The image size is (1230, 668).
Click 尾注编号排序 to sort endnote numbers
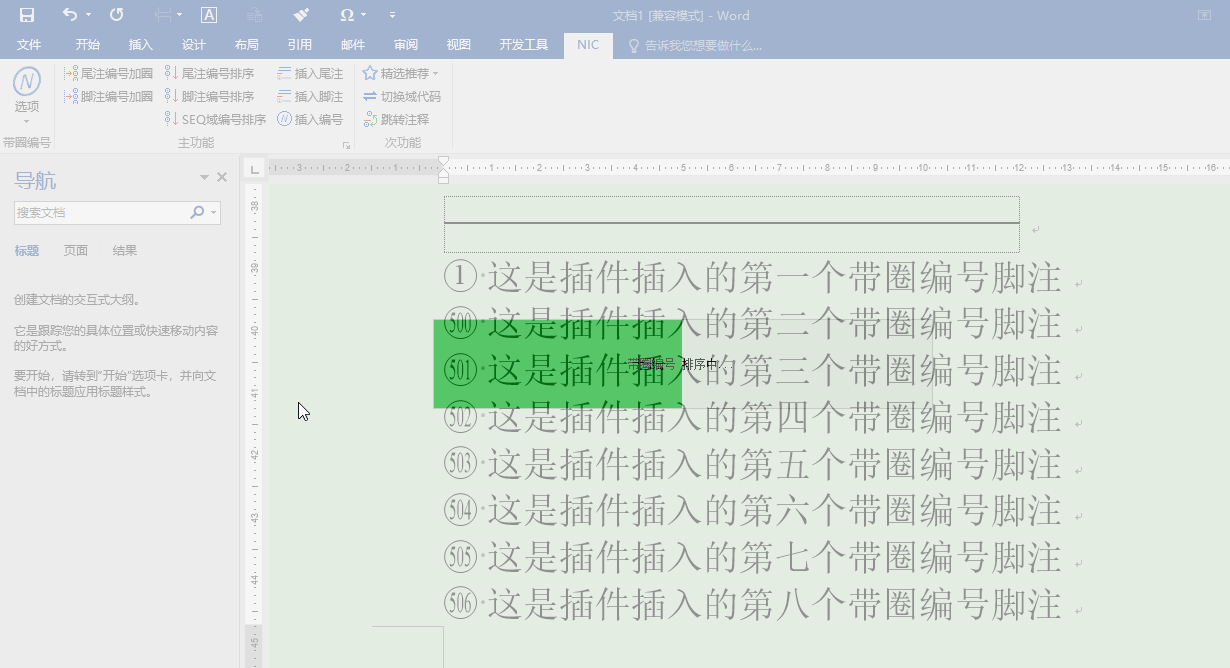(210, 73)
